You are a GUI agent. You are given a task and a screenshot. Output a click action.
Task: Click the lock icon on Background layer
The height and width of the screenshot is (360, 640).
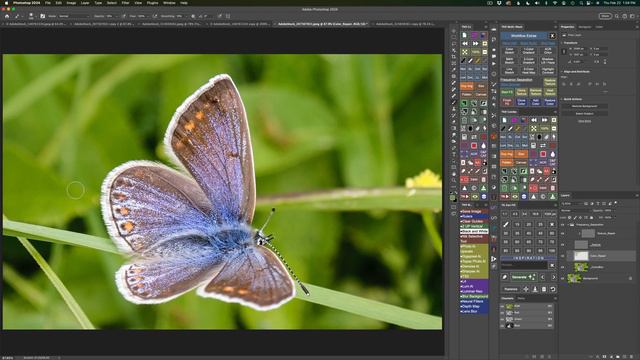click(631, 278)
